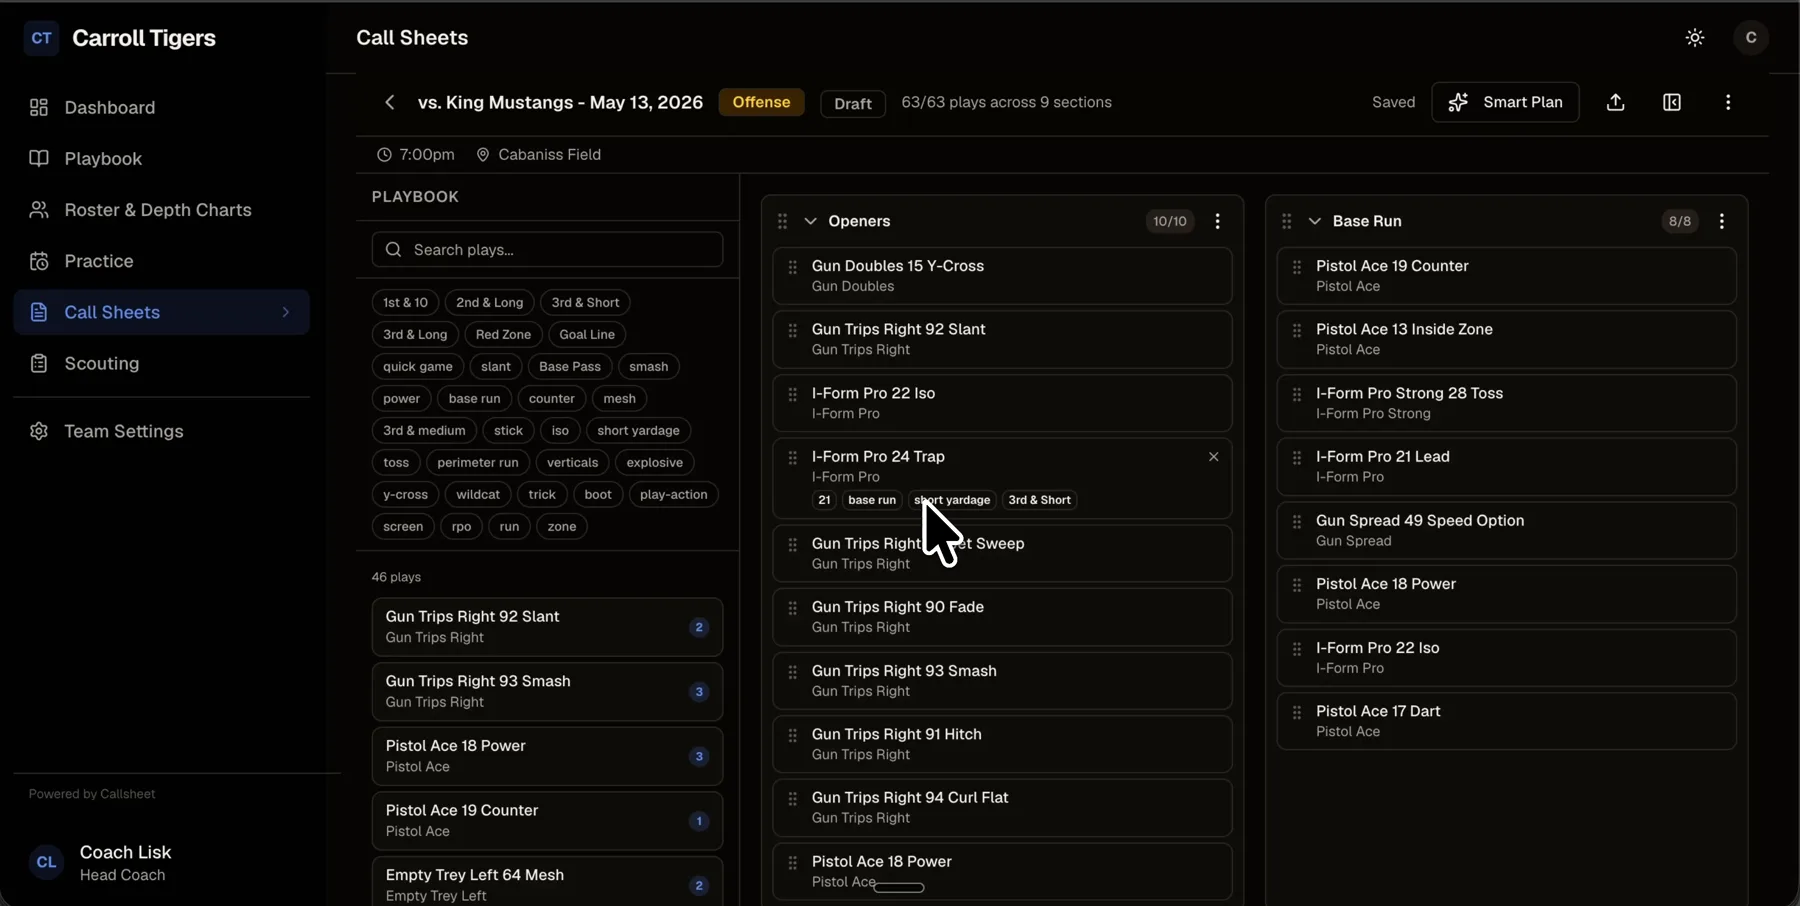This screenshot has width=1800, height=906.
Task: Grab the Base Run section drag handle
Action: tap(1287, 221)
